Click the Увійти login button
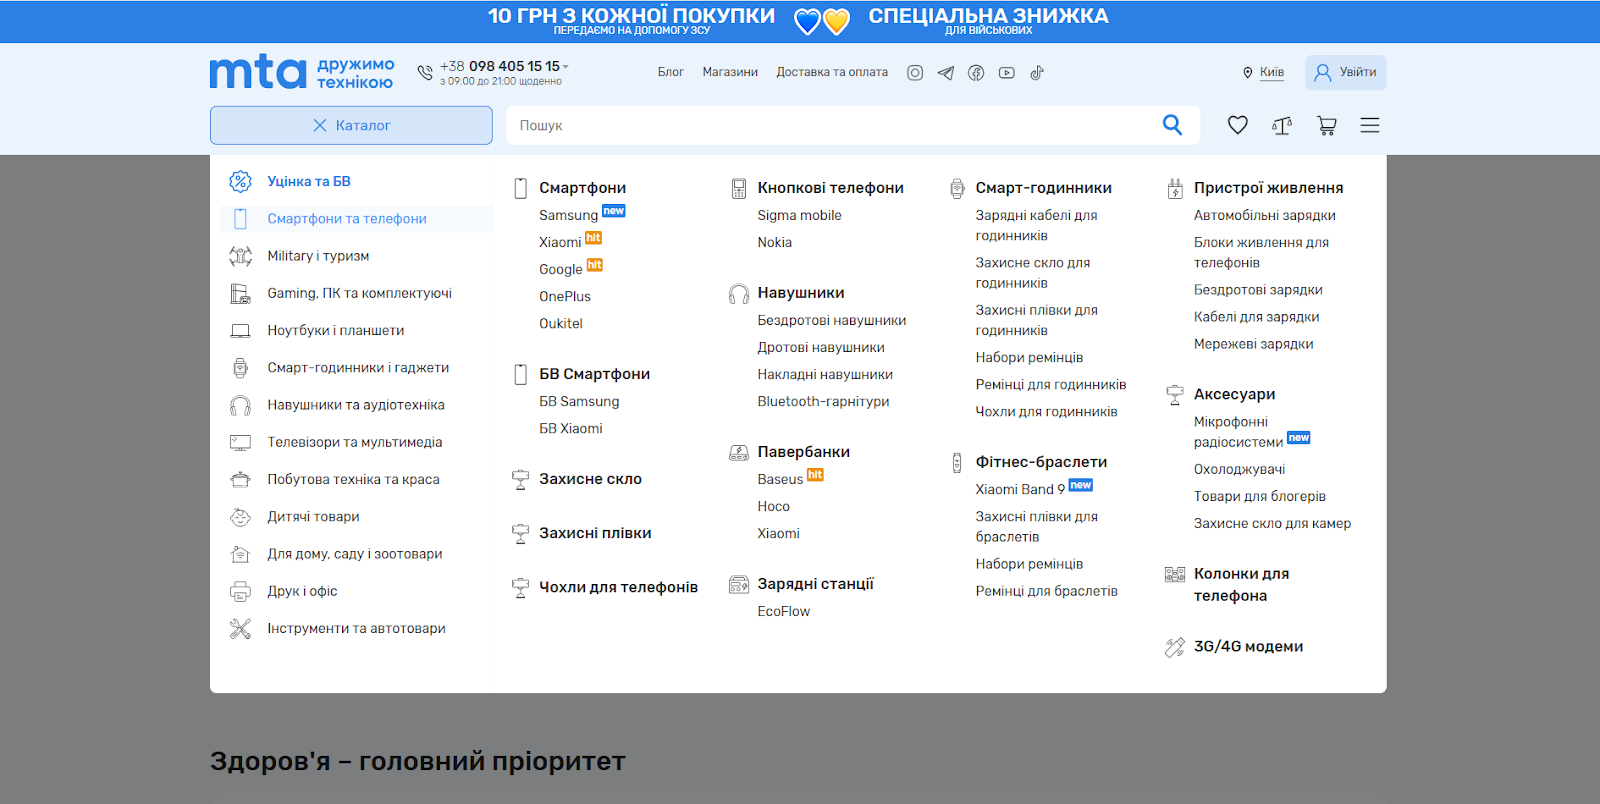This screenshot has height=804, width=1600. tap(1345, 72)
